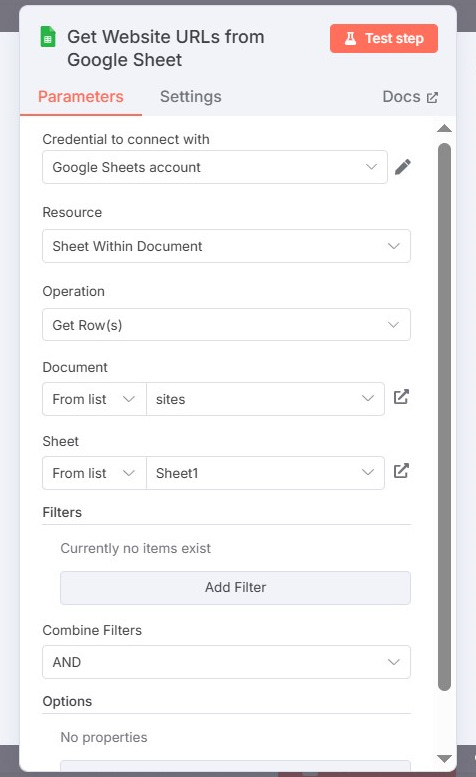Screen dimensions: 476x777
Task: Switch to the Settings tab
Action: click(x=191, y=97)
